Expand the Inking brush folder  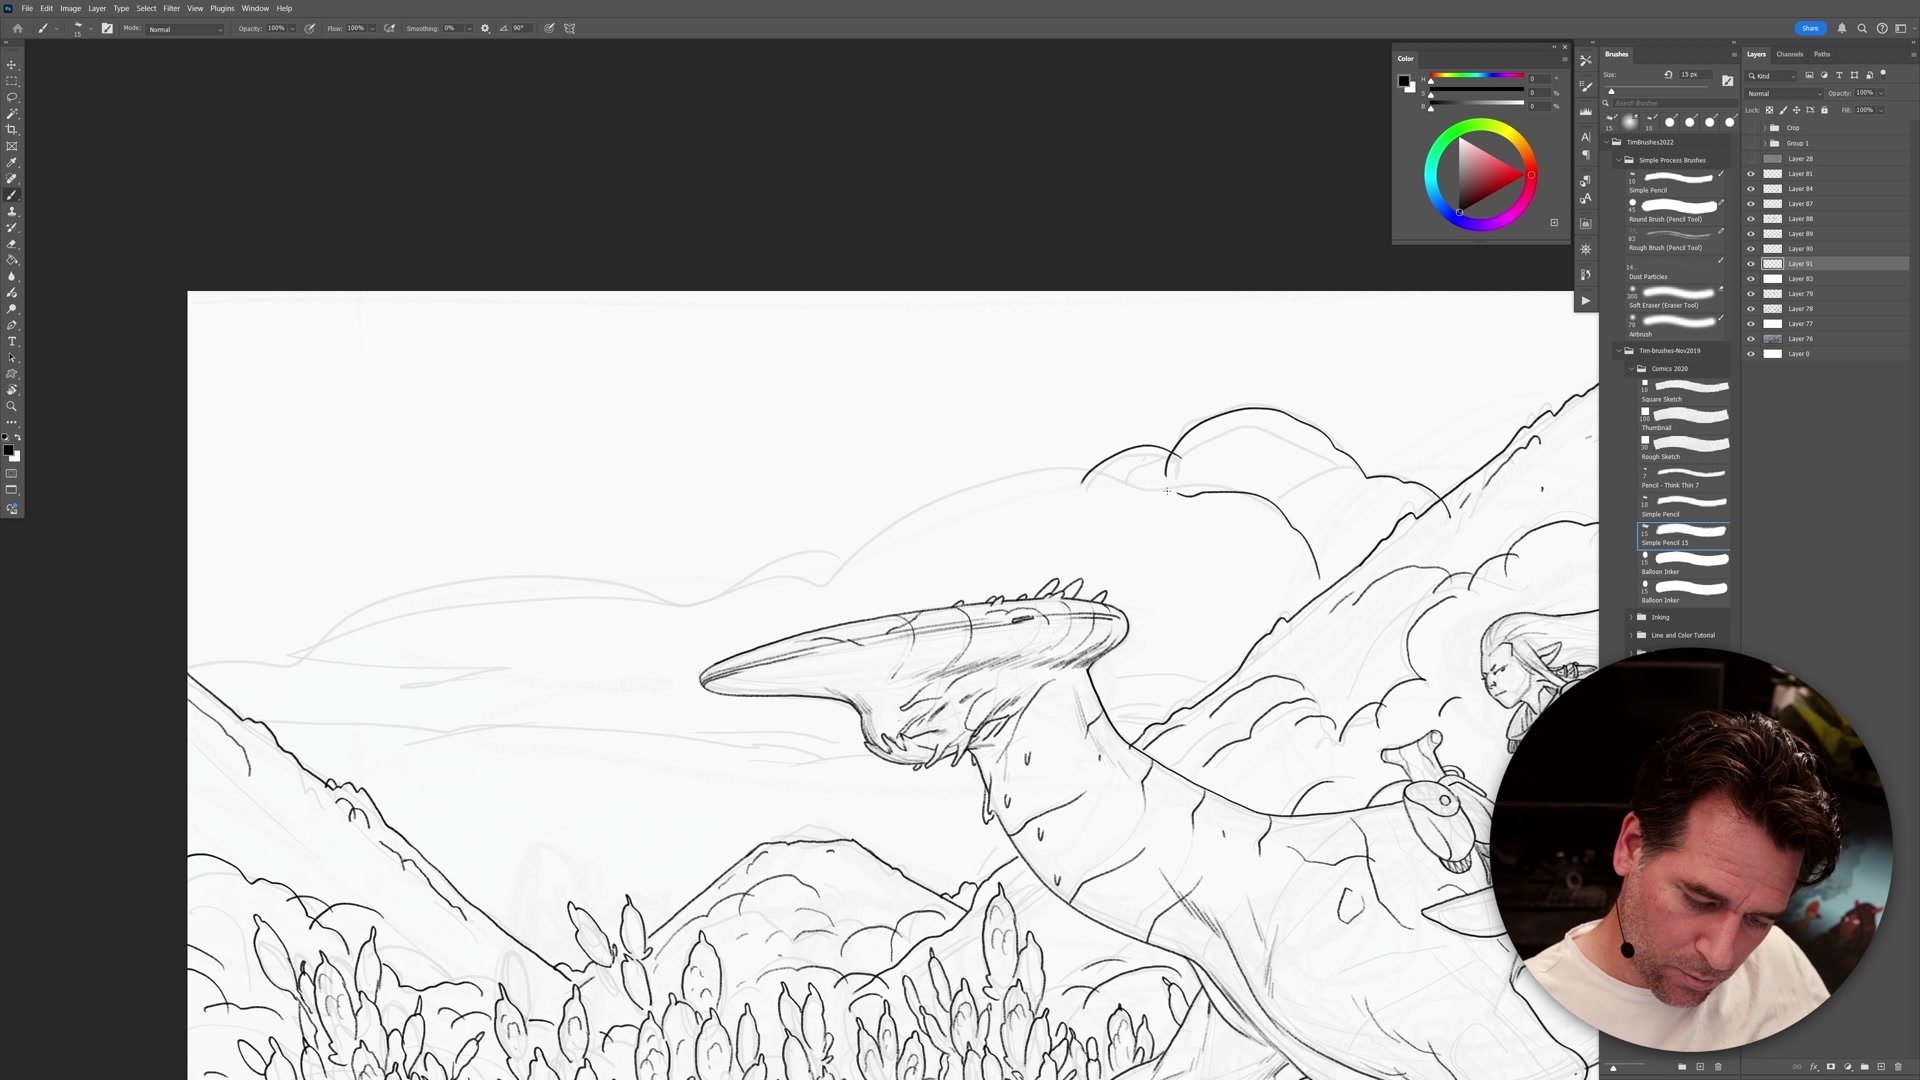[1631, 617]
